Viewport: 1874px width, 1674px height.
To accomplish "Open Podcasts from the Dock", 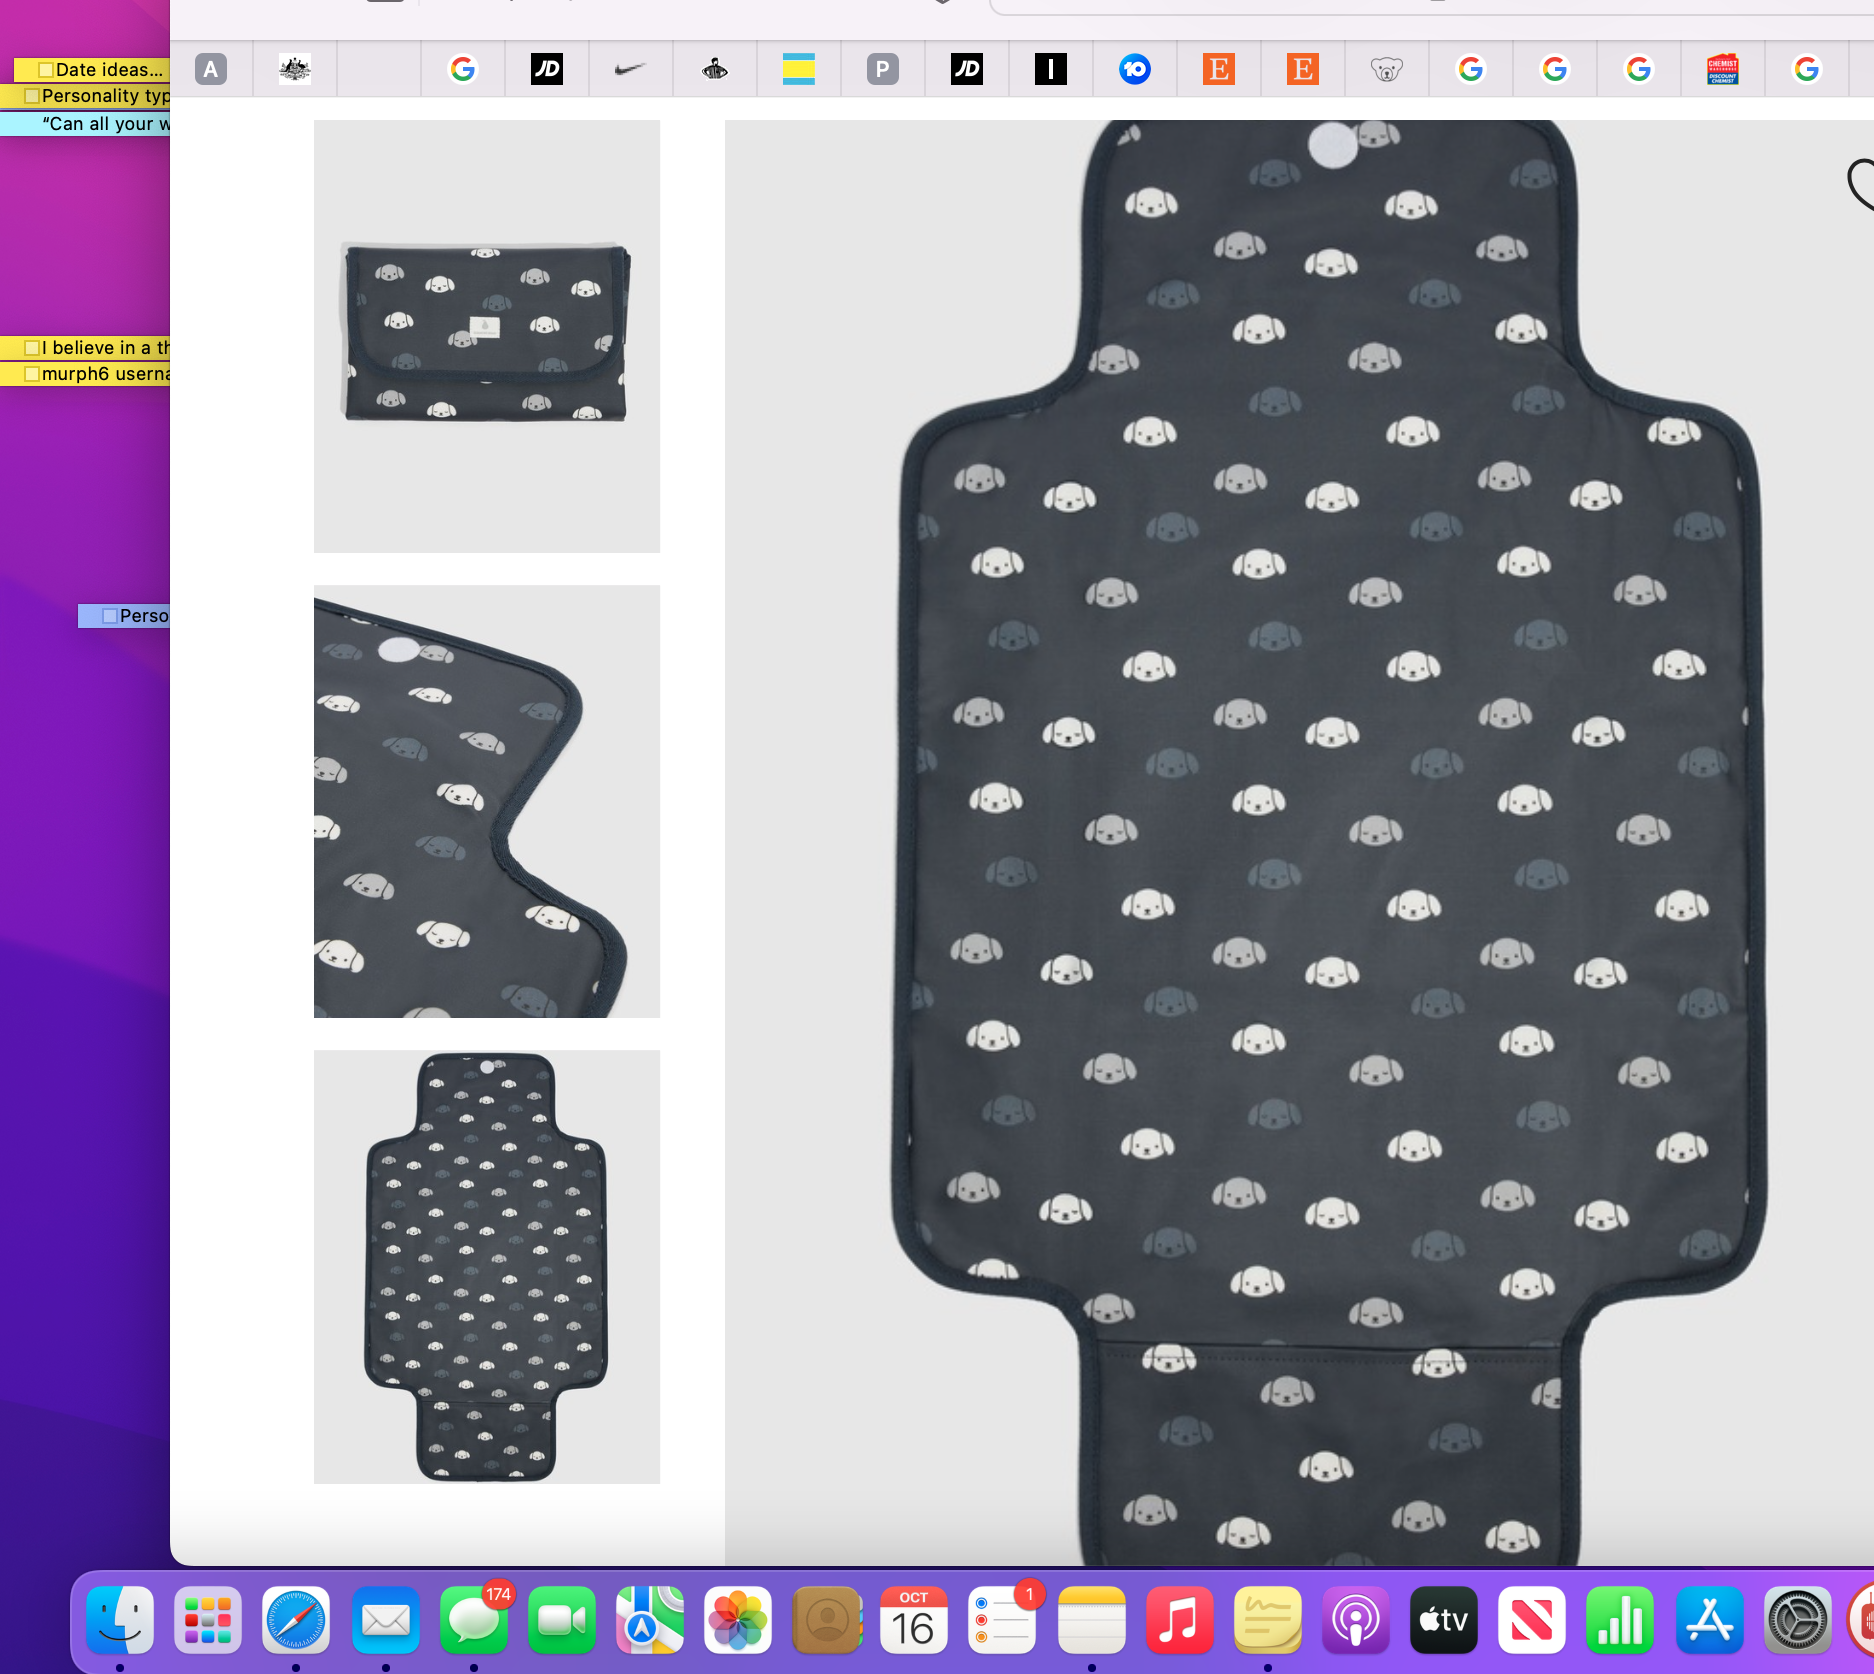I will 1355,1620.
